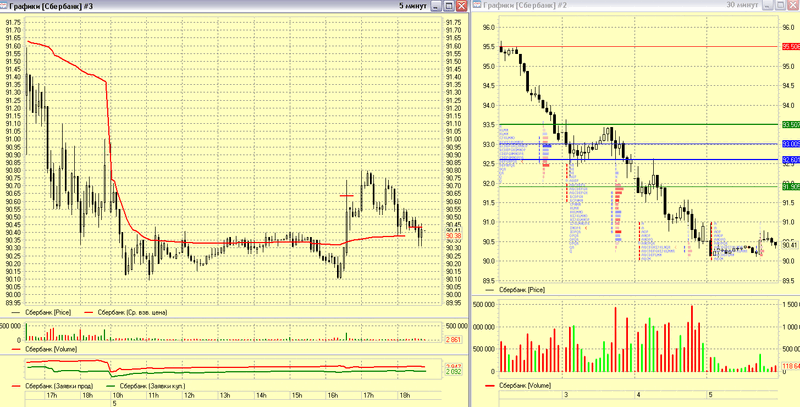Click the 90.41 last price label

[790, 245]
